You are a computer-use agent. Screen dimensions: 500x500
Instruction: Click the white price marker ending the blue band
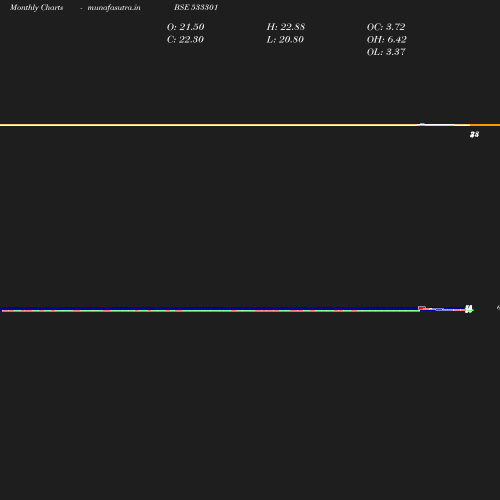(469, 309)
